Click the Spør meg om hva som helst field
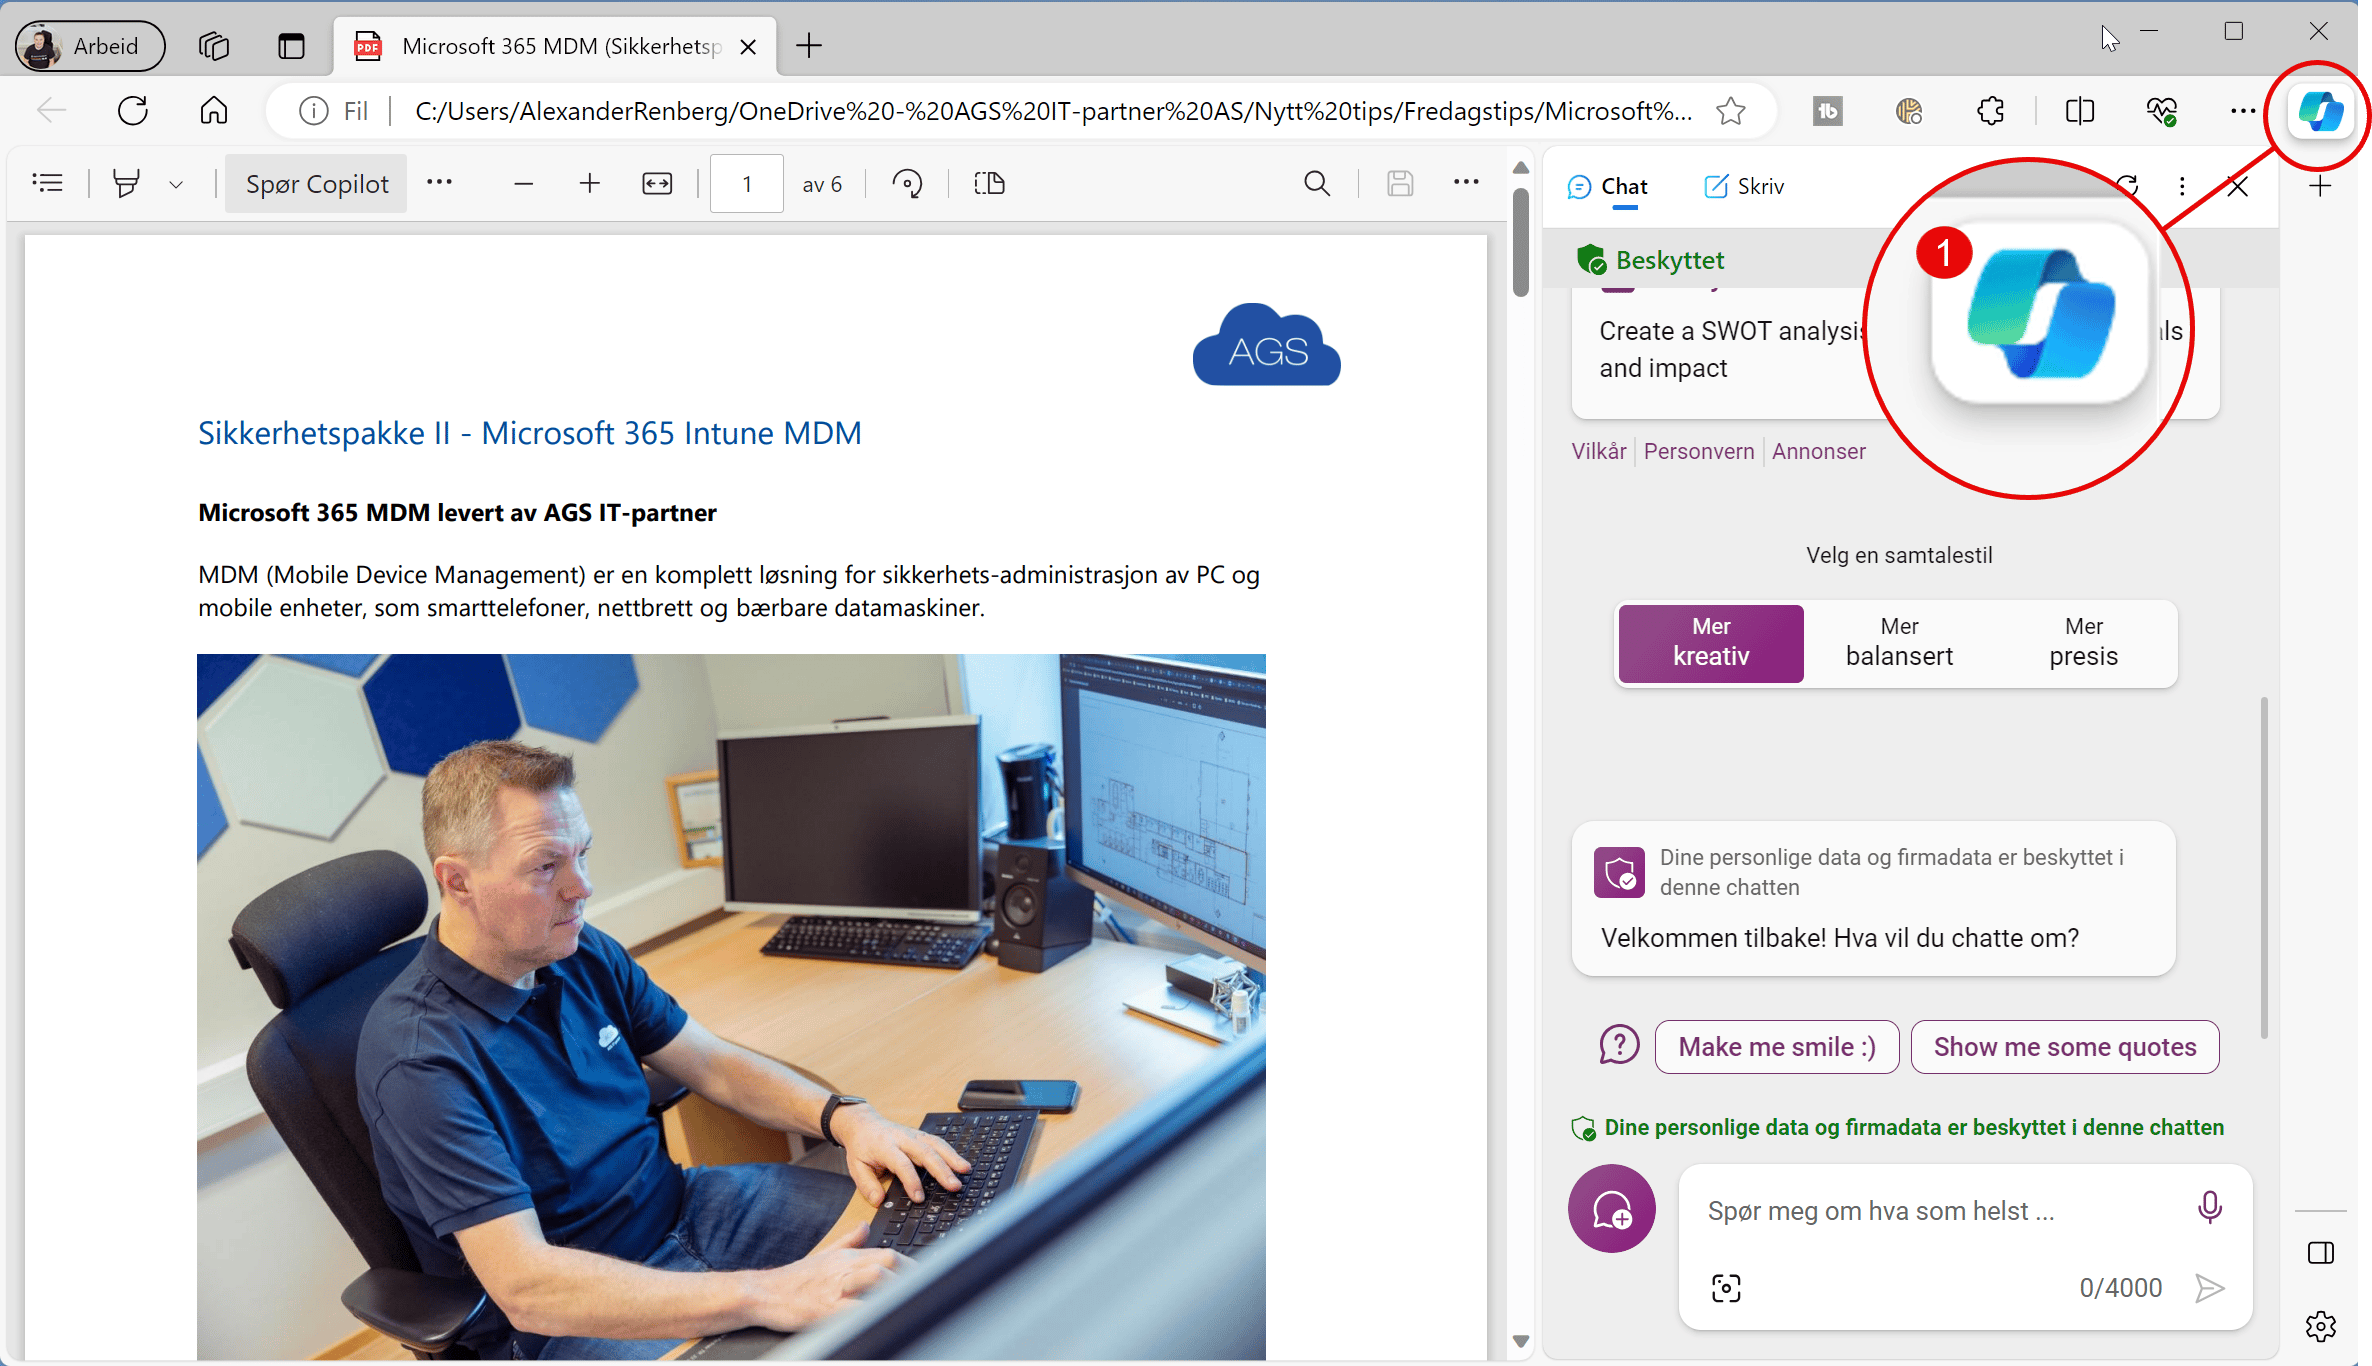 coord(1920,1210)
